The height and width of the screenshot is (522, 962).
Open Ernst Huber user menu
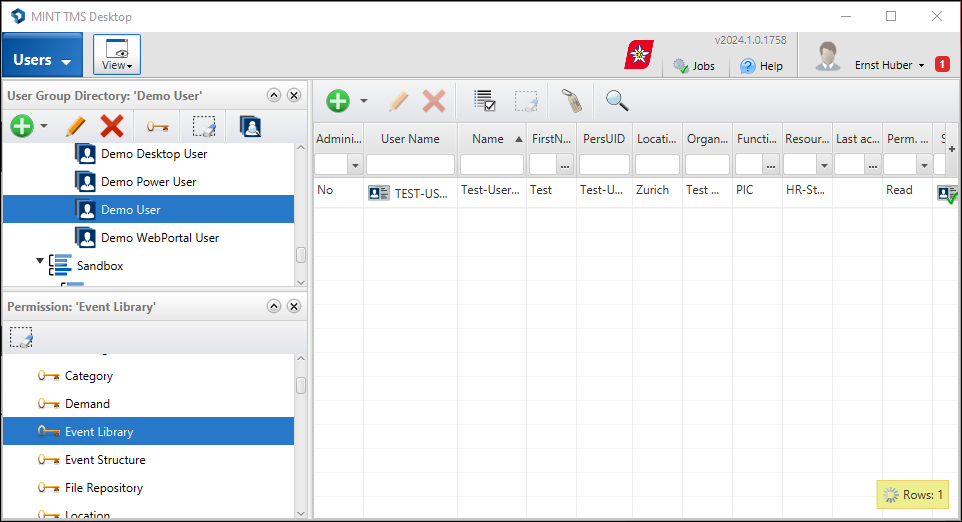pyautogui.click(x=889, y=65)
